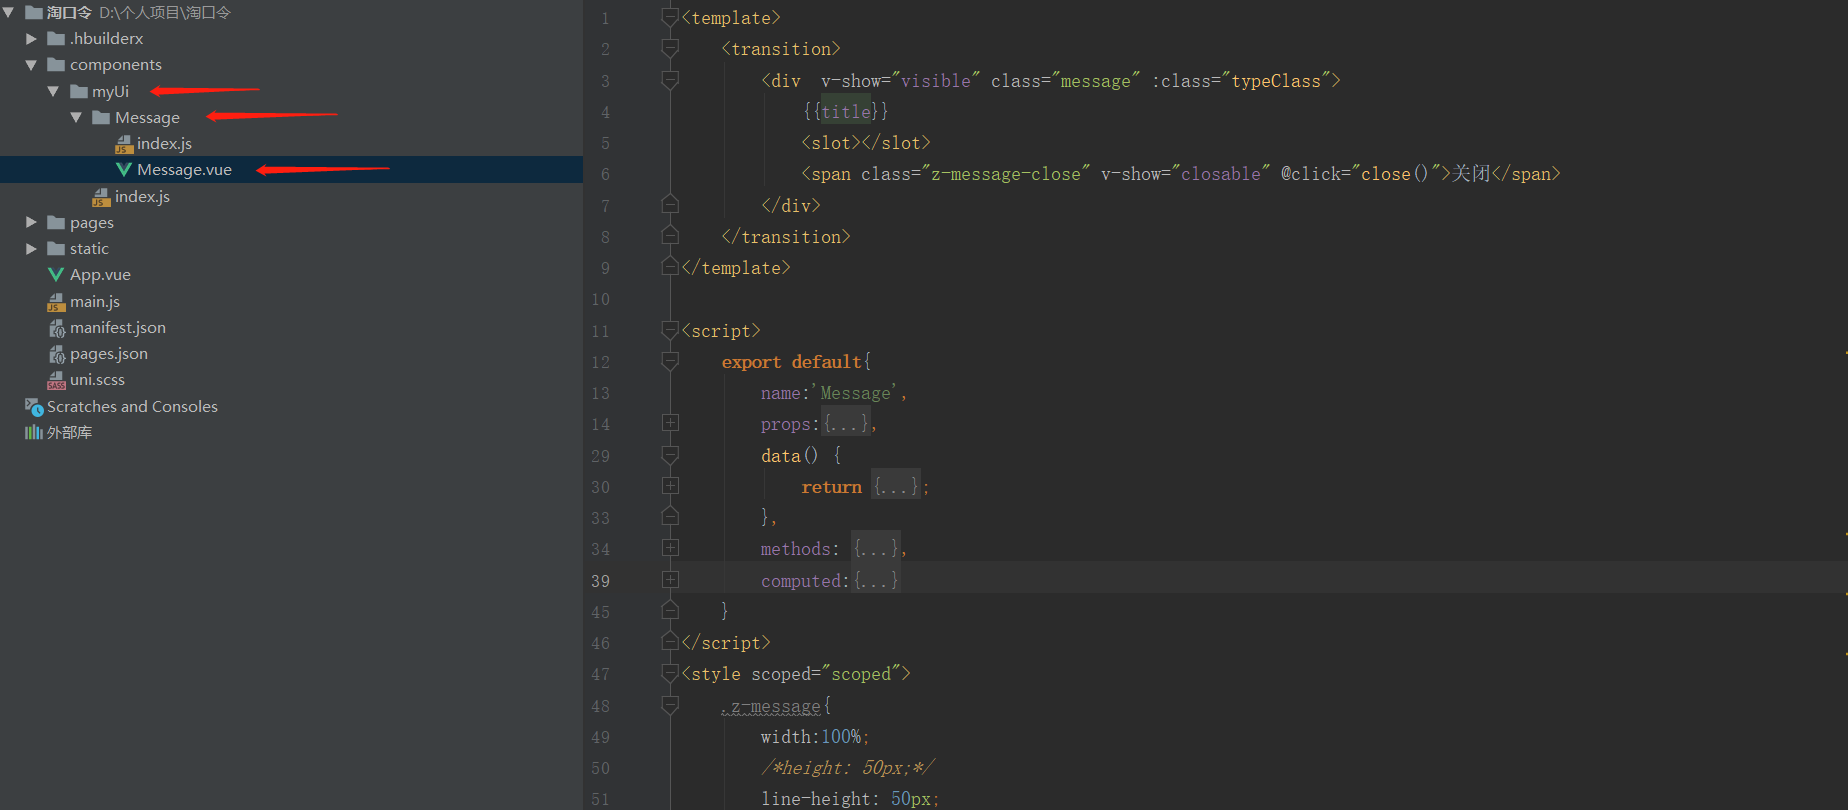
Task: Collapse the 淘口令 project root arrow
Action: (x=9, y=12)
